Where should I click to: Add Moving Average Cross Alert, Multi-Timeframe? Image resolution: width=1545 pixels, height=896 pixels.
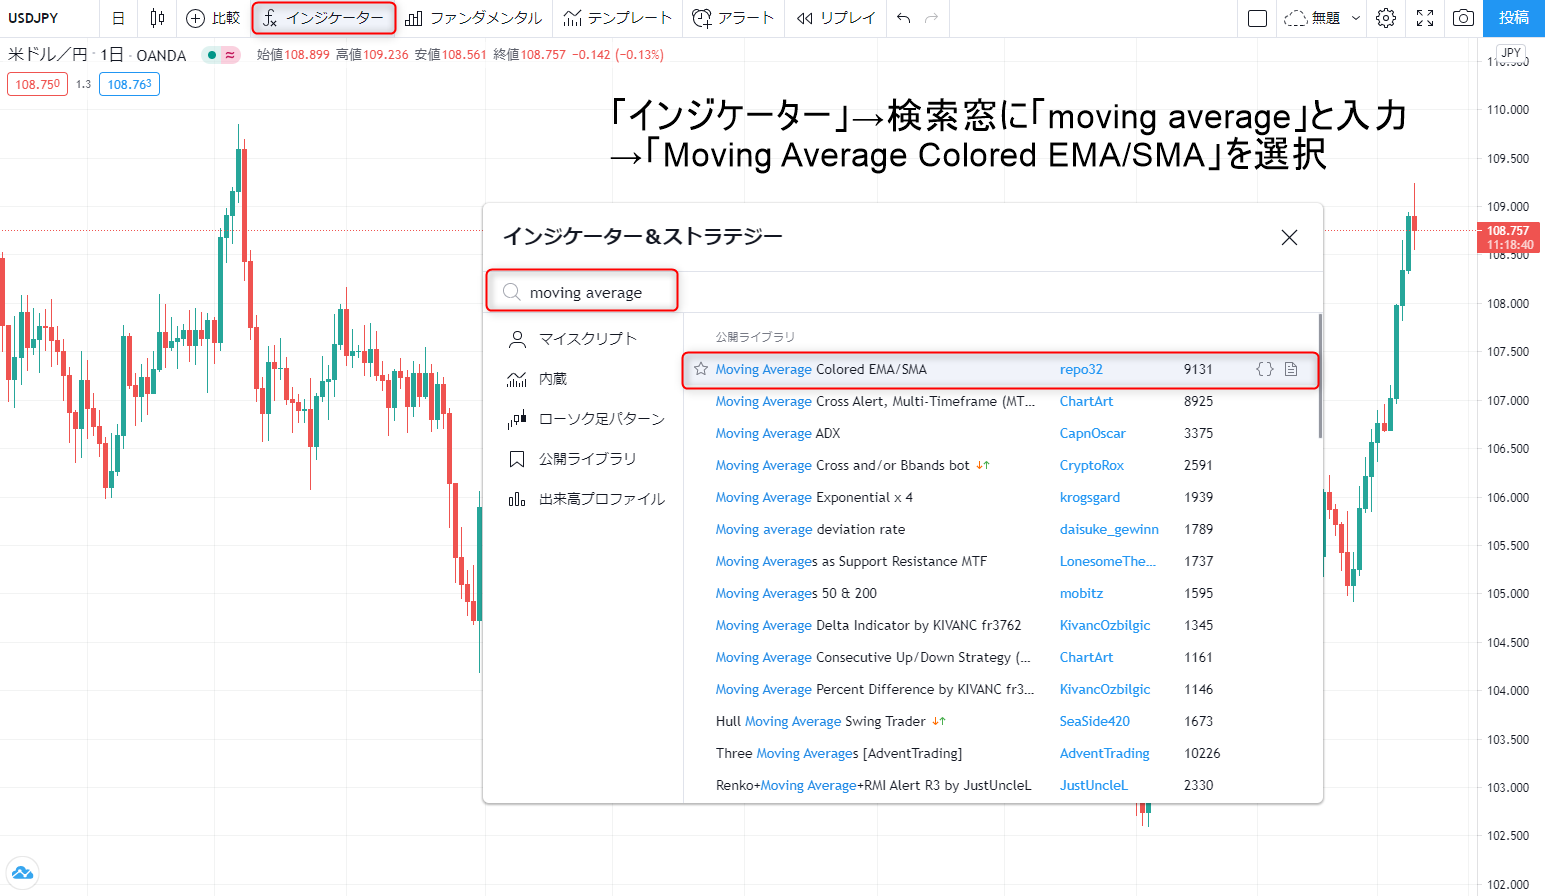click(876, 401)
